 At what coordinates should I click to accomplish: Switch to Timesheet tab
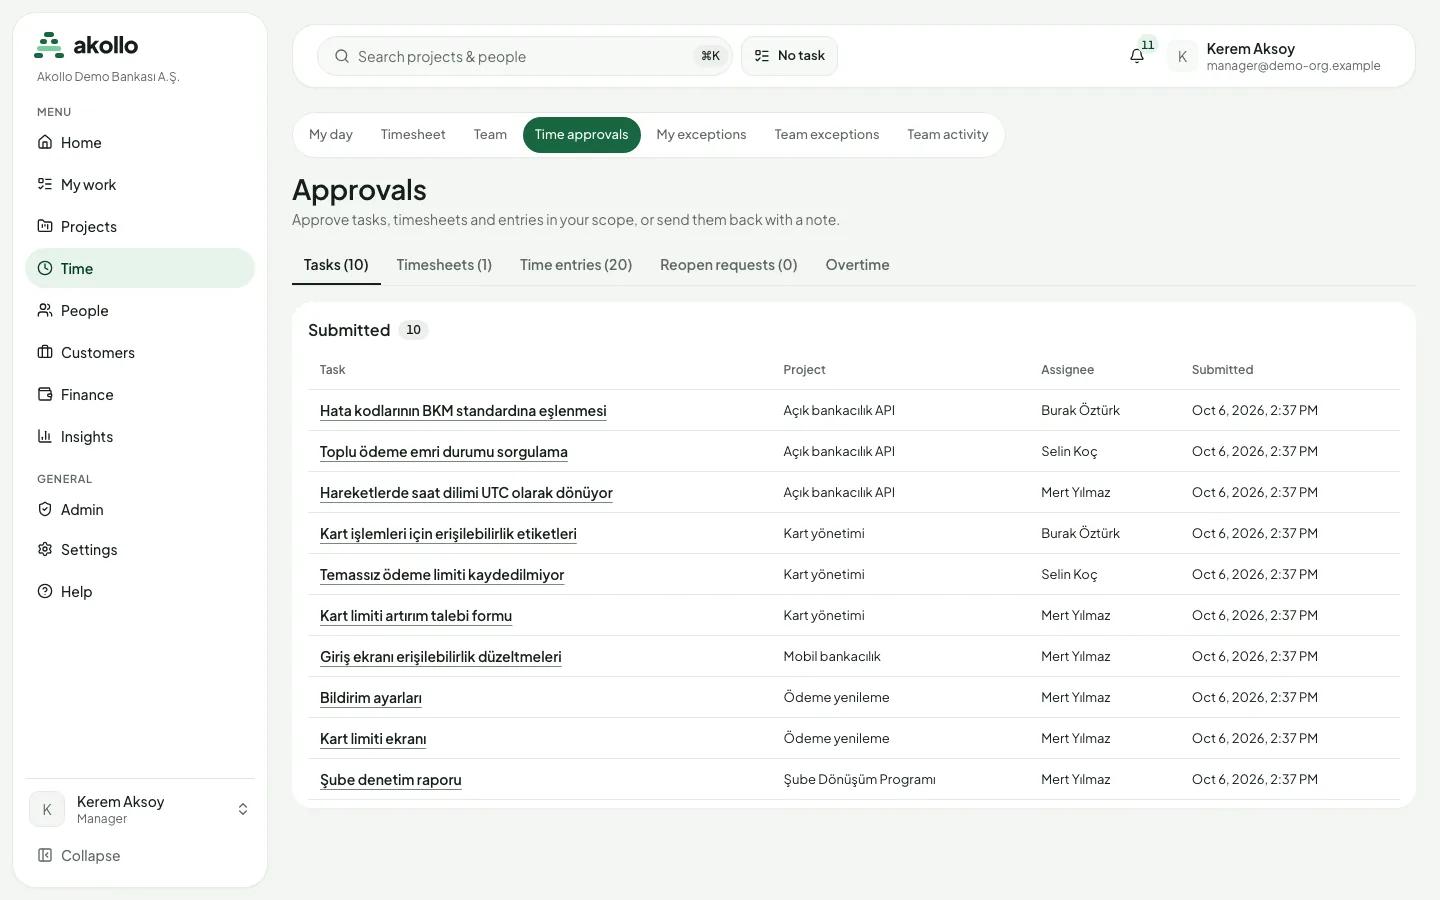click(x=413, y=135)
